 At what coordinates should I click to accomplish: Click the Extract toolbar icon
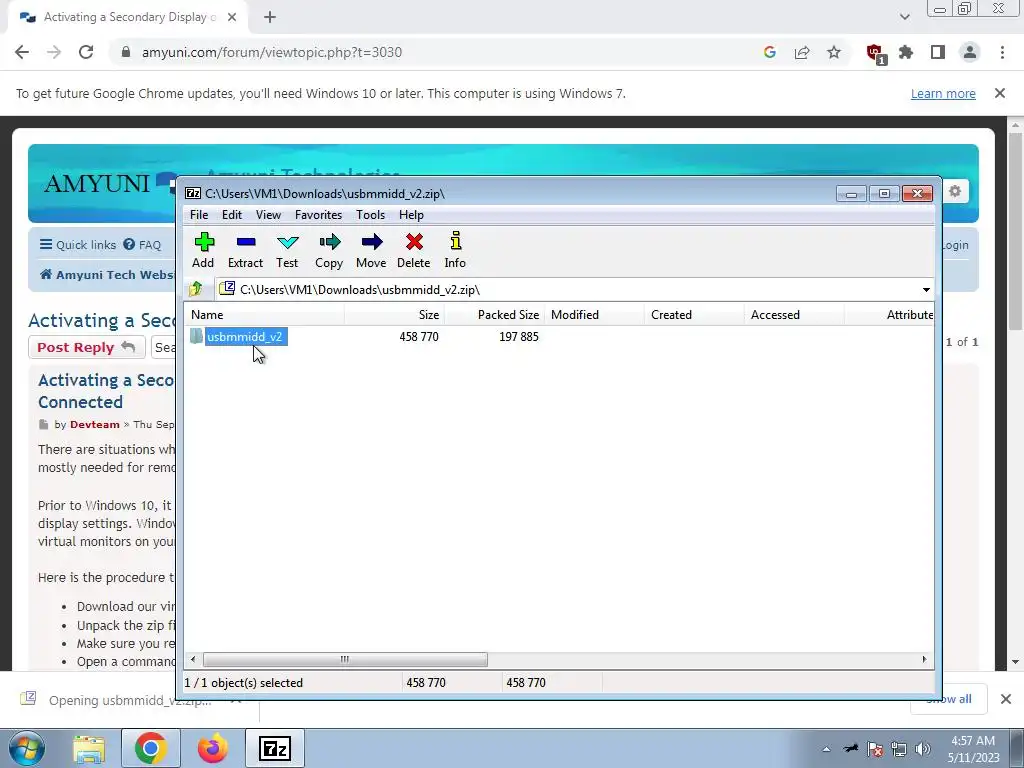pos(246,251)
